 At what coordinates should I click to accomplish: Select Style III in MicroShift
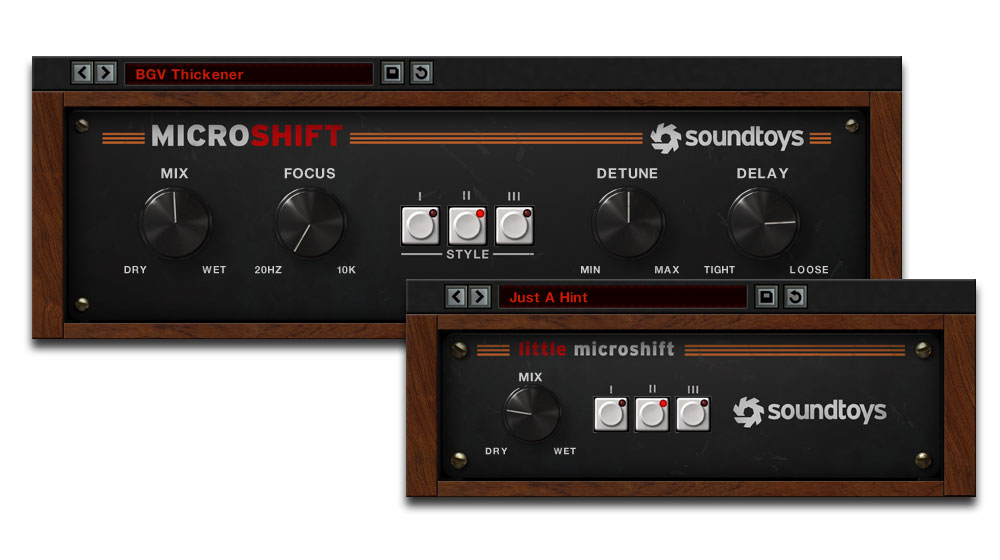(515, 226)
